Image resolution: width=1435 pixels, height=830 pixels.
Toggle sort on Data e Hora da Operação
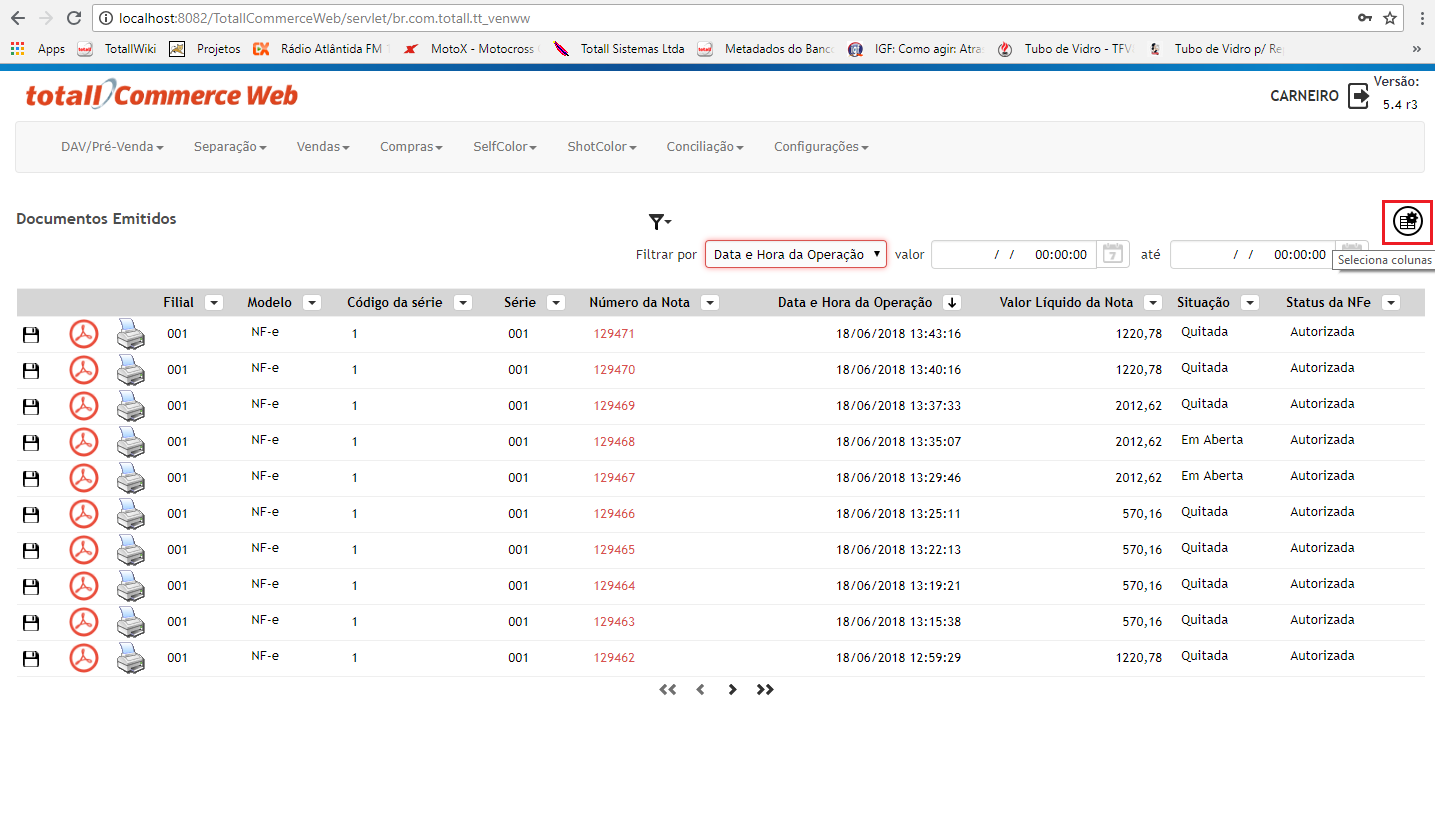click(x=952, y=303)
